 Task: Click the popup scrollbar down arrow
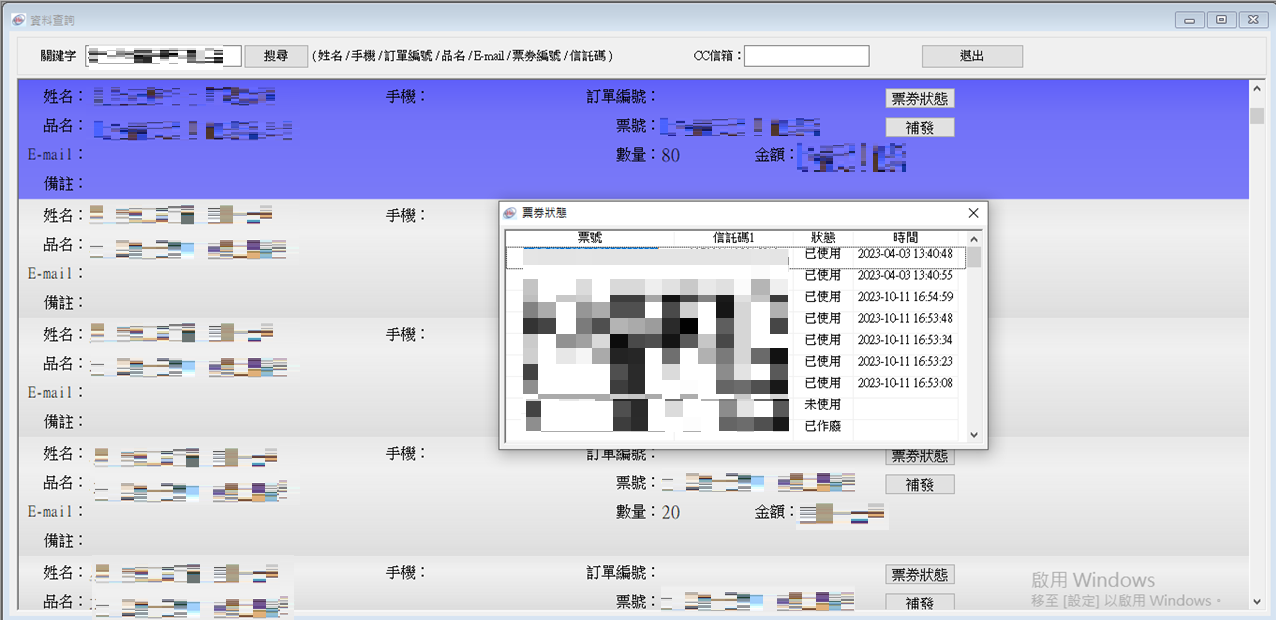tap(973, 435)
